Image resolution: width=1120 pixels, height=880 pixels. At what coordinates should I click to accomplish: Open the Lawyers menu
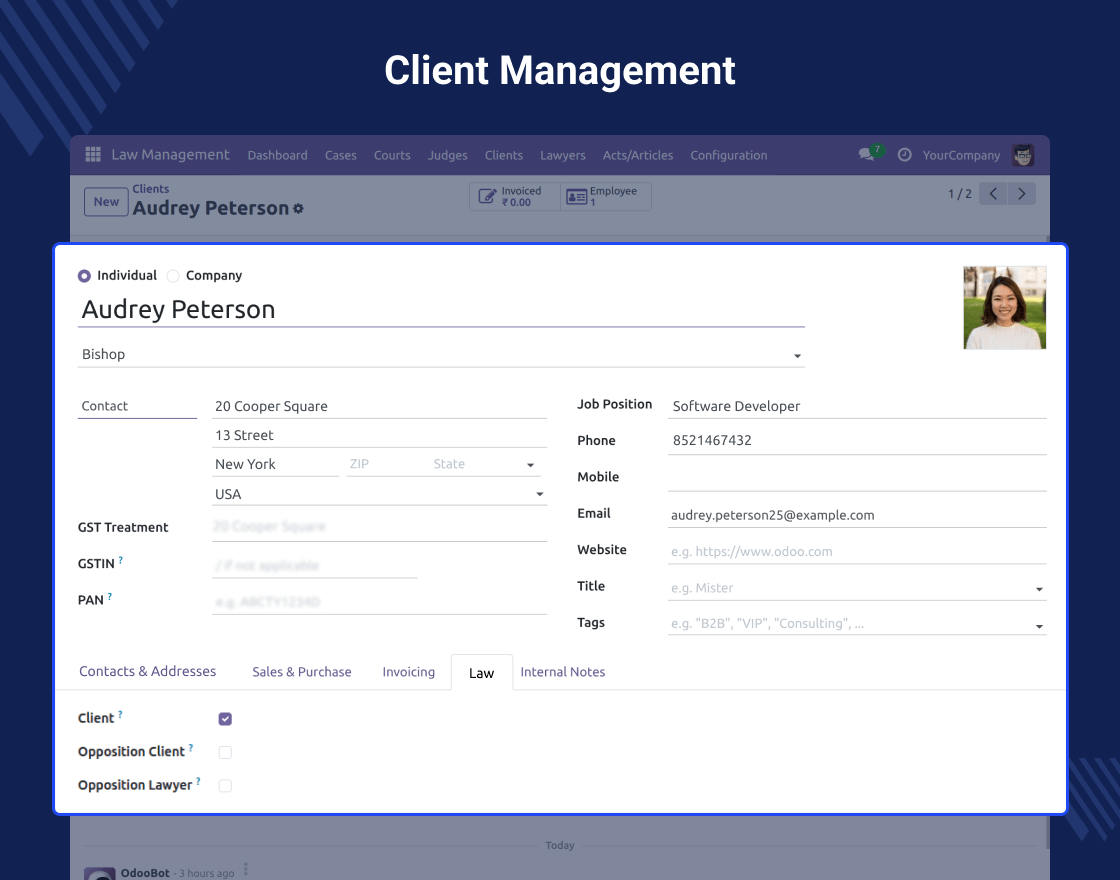[x=563, y=155]
